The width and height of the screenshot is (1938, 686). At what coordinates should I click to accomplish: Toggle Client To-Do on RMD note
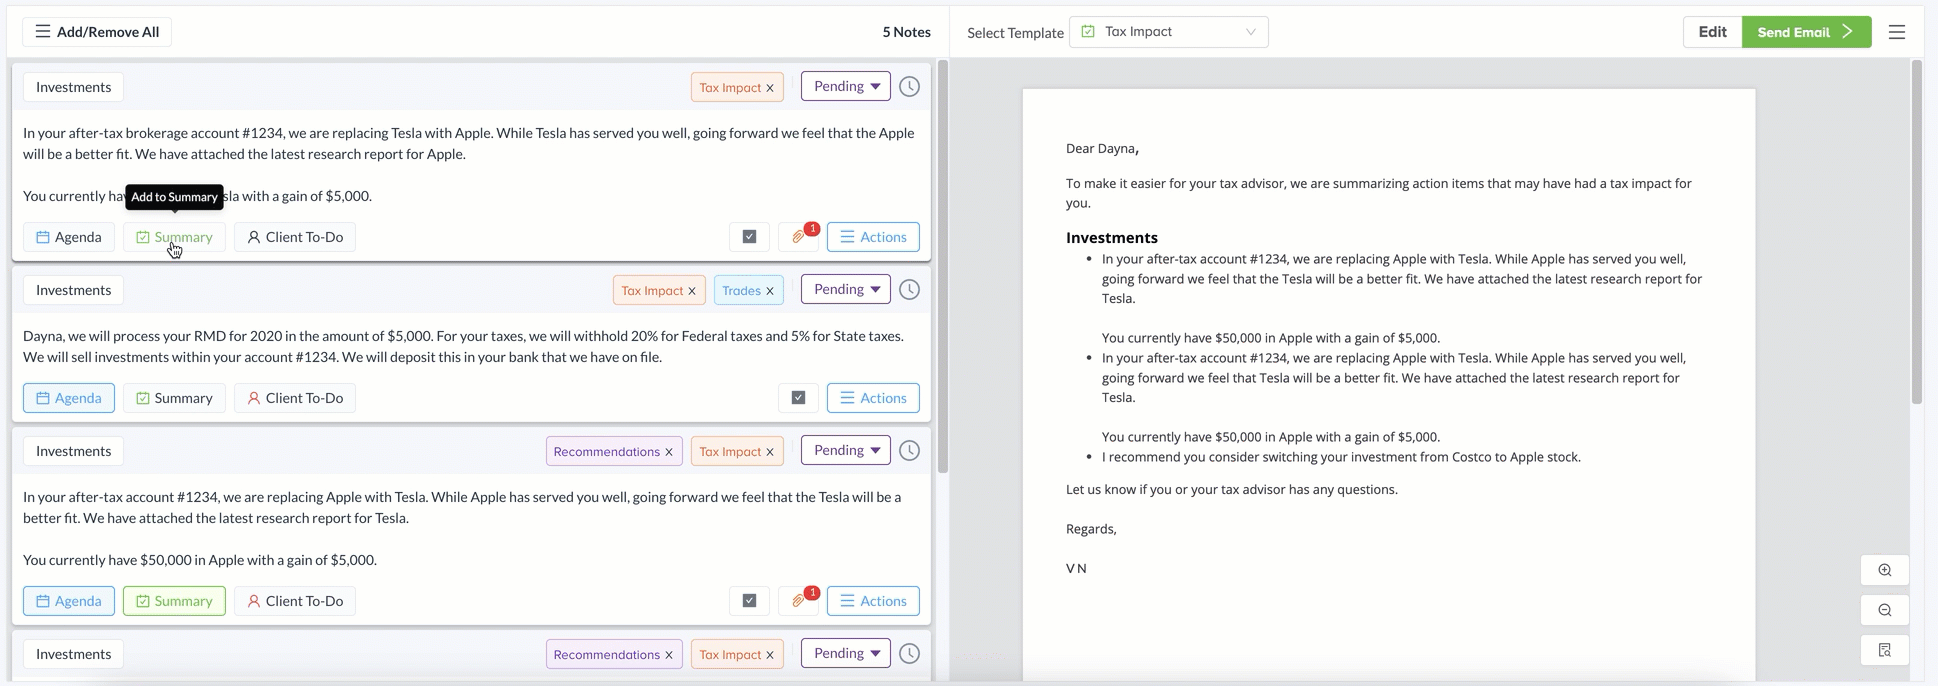click(x=295, y=398)
